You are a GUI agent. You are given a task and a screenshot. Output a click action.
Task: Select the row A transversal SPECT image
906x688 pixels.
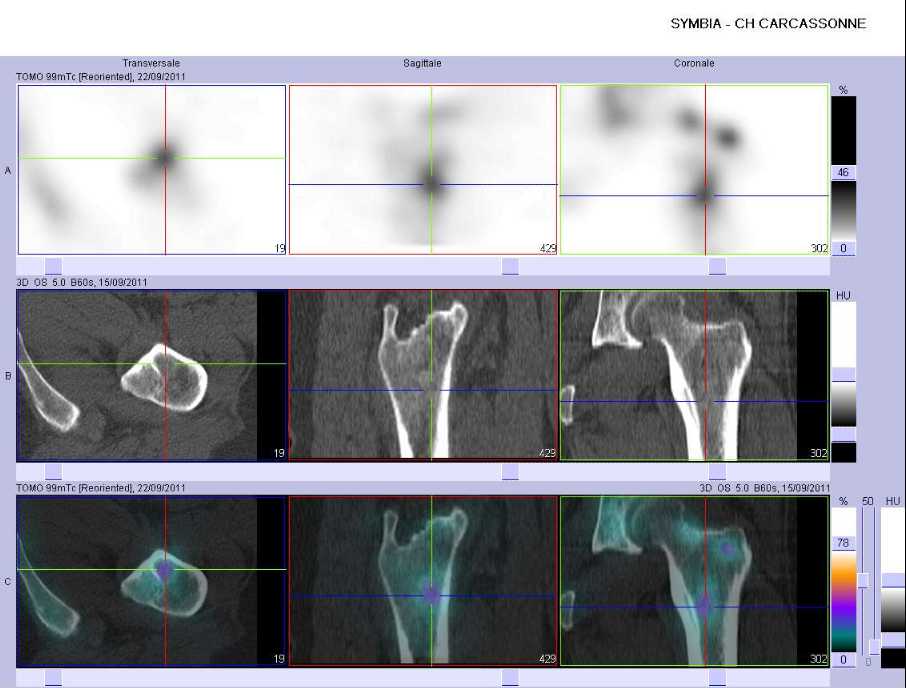click(x=152, y=170)
